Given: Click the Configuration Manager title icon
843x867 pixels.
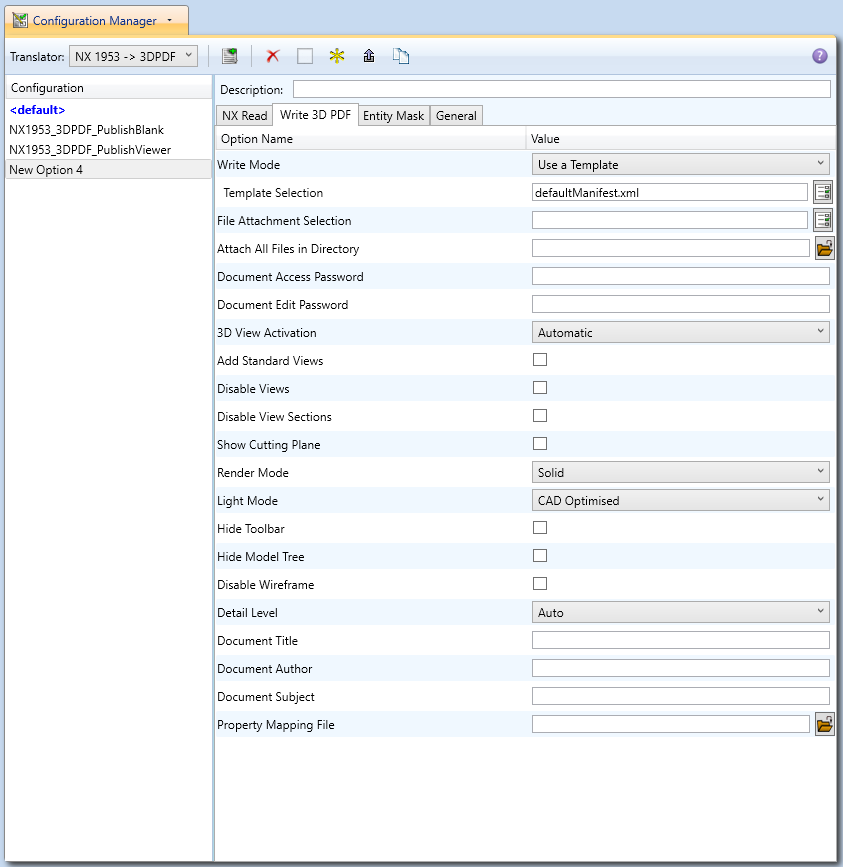Looking at the screenshot, I should pos(20,20).
